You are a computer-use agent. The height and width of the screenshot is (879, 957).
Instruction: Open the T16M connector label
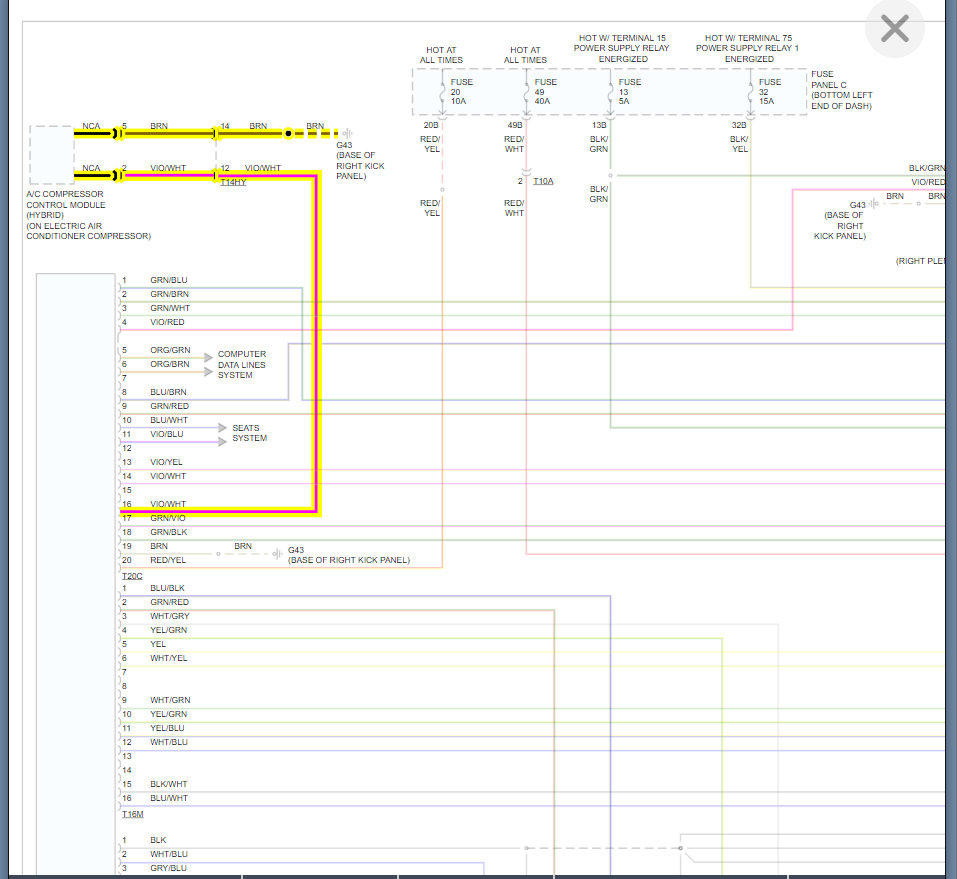132,814
